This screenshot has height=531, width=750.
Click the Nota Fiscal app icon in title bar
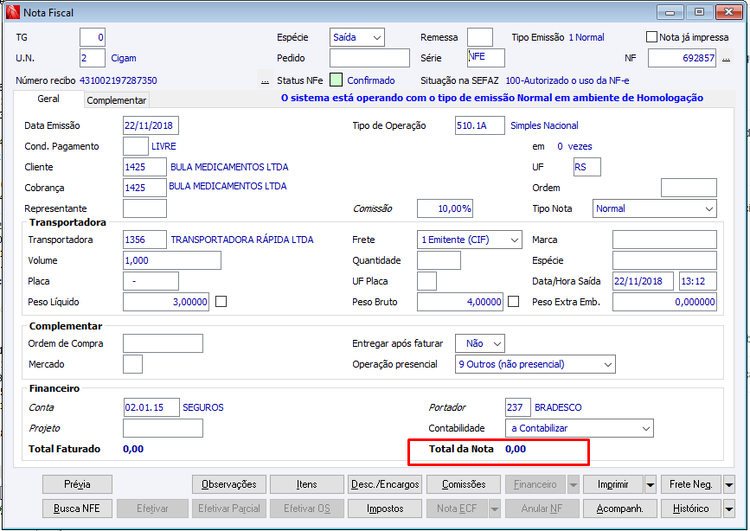(x=12, y=12)
